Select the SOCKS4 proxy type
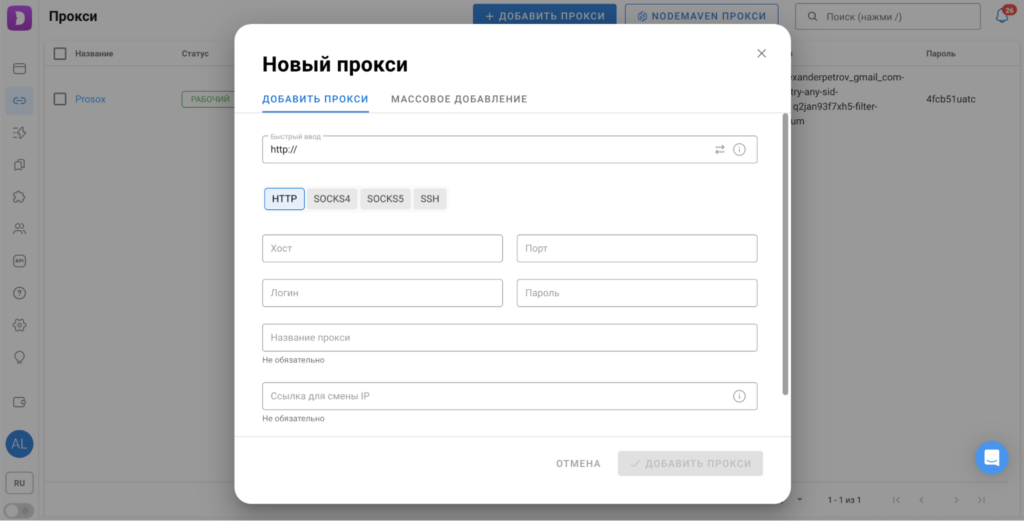 [x=332, y=199]
